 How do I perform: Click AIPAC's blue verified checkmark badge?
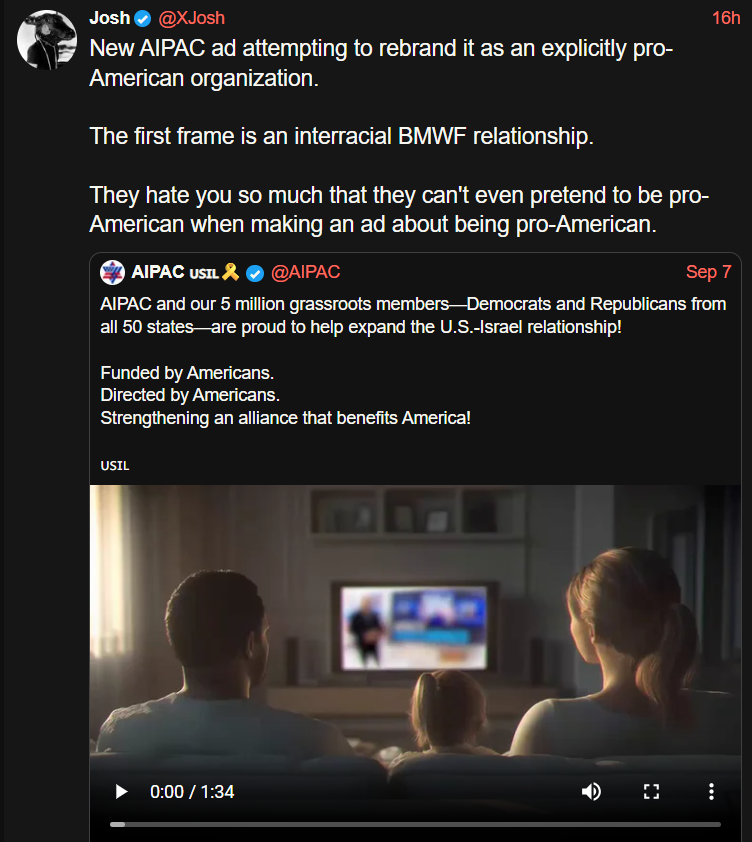255,273
